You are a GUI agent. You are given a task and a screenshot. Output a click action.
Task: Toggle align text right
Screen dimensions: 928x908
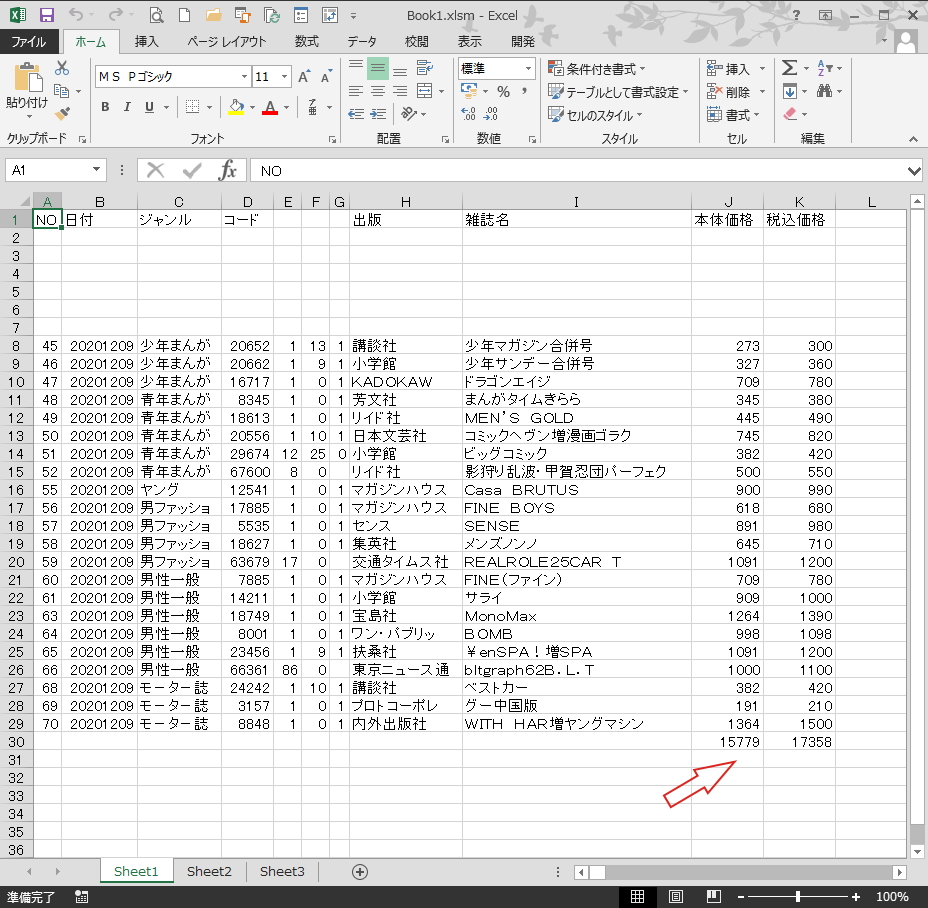pyautogui.click(x=400, y=91)
